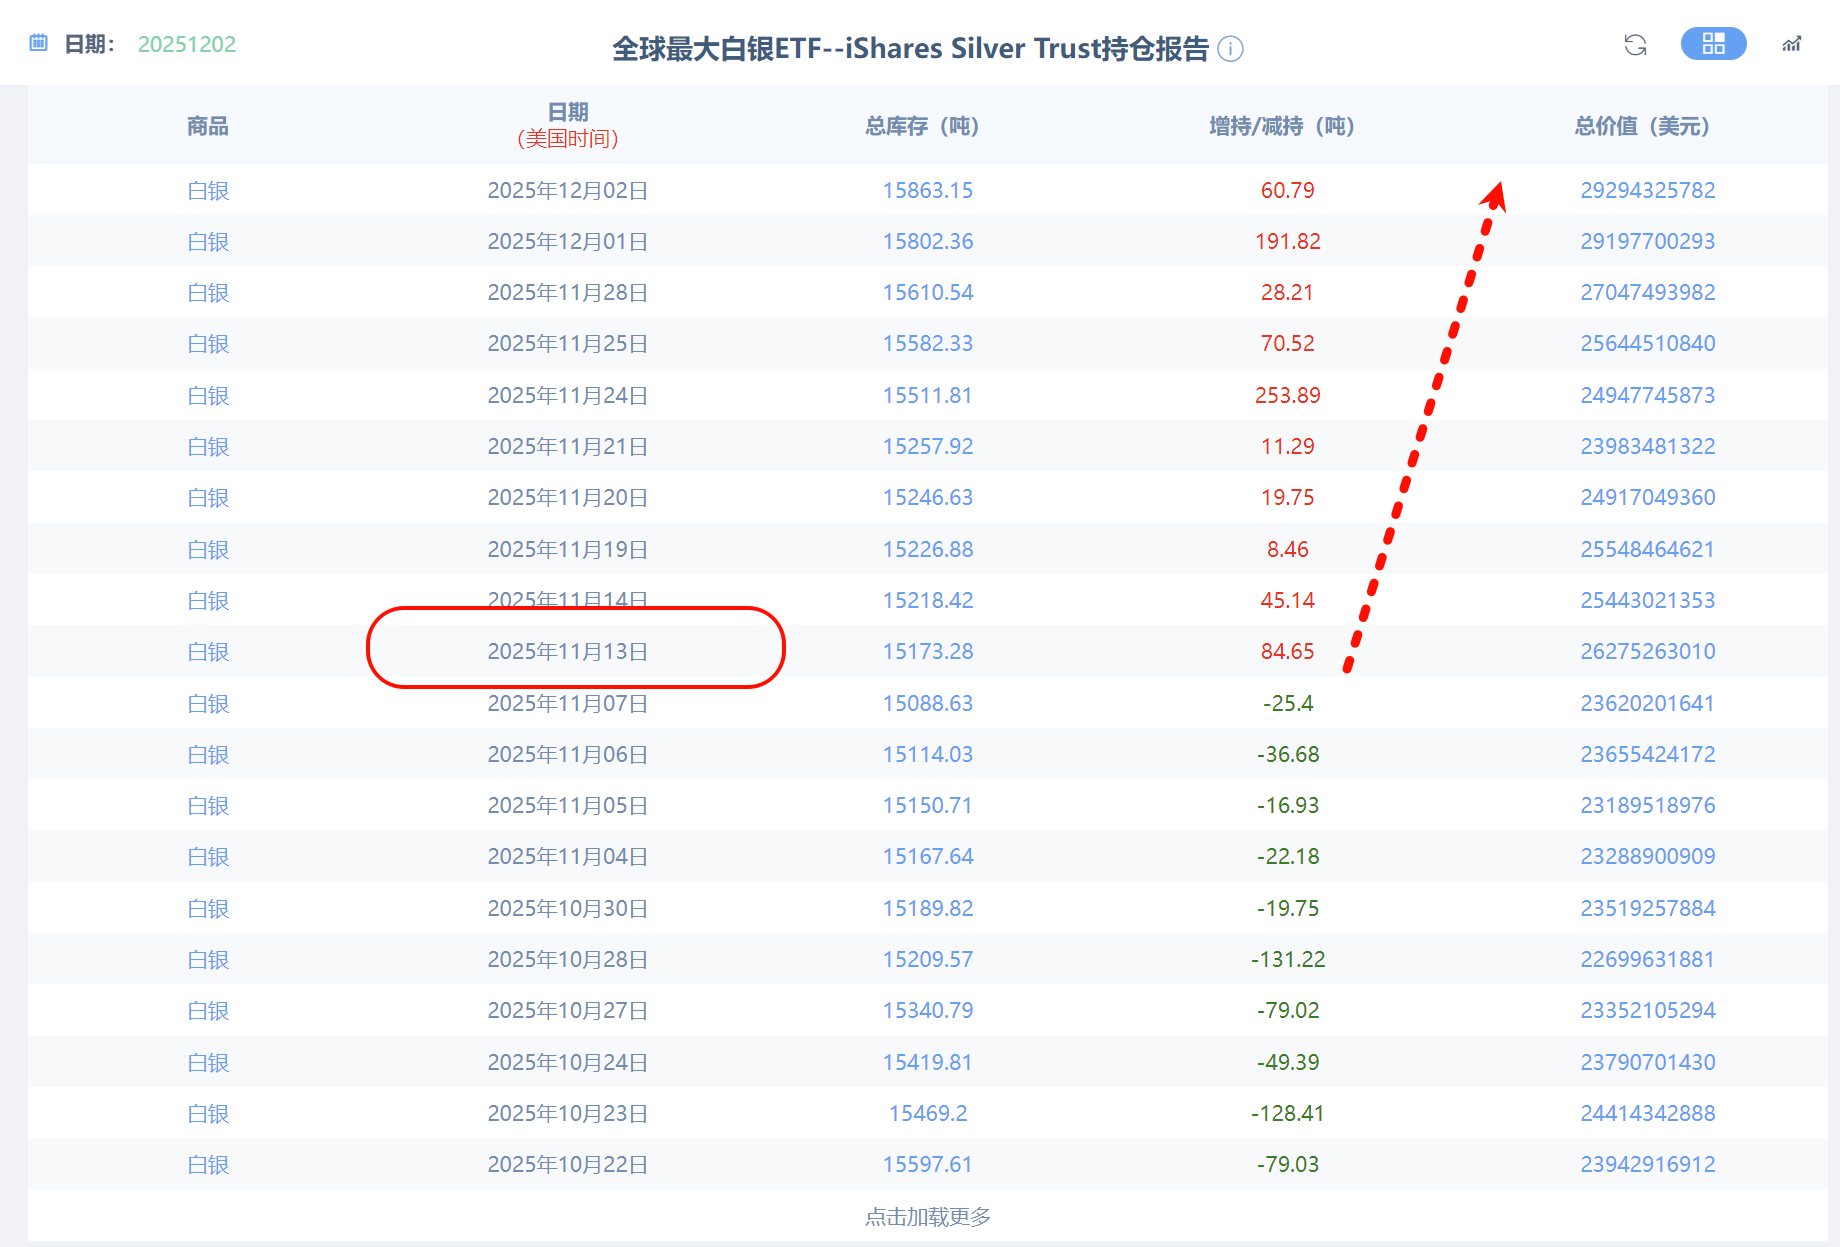Click total value 29294325782

(1648, 190)
